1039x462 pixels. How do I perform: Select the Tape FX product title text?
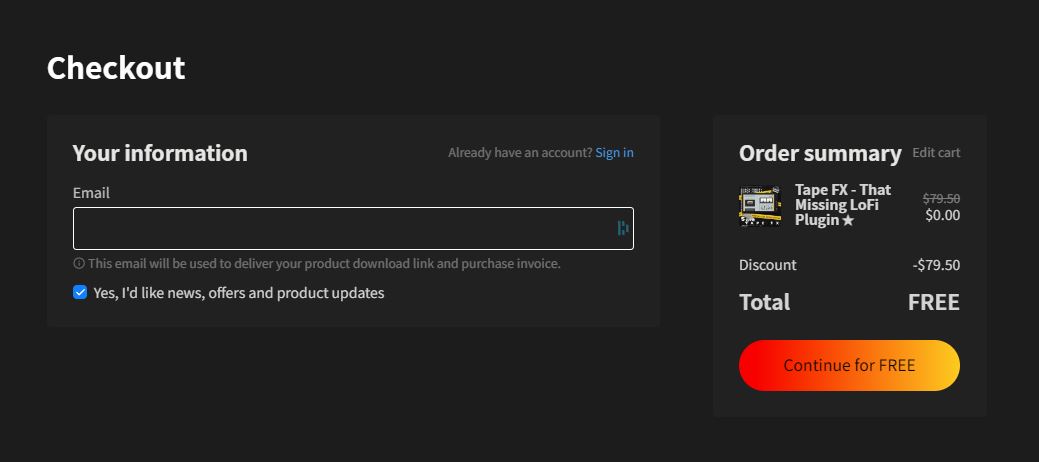[x=843, y=205]
